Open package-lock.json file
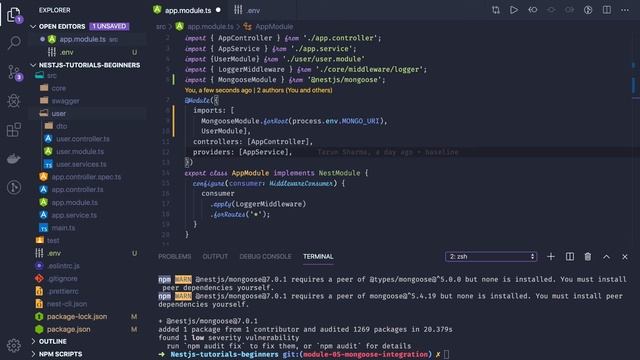This screenshot has height=360, width=640. coord(77,316)
